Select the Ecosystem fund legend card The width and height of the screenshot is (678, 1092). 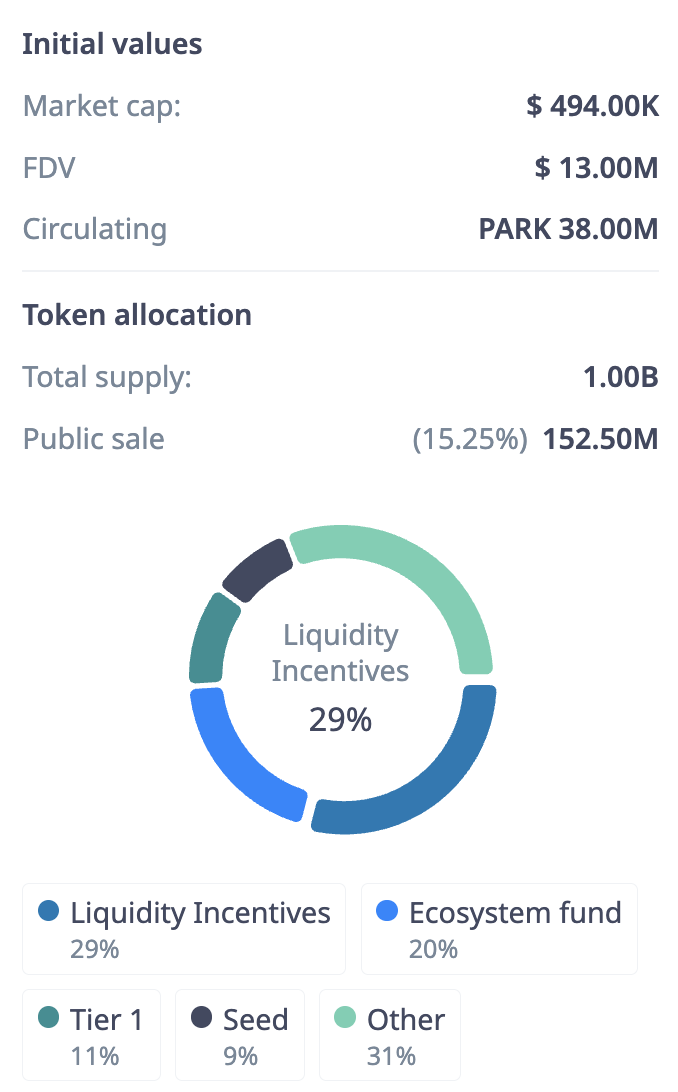[x=499, y=929]
